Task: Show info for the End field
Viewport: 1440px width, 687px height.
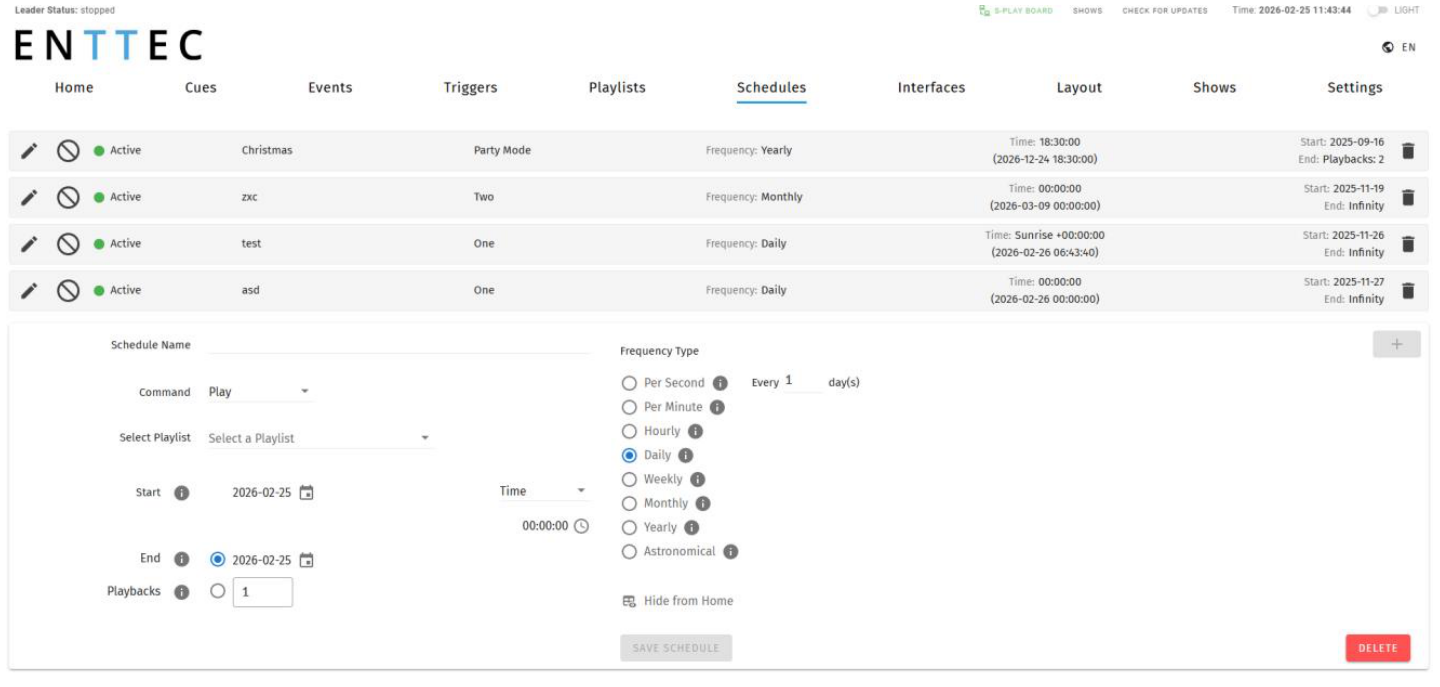Action: [181, 560]
